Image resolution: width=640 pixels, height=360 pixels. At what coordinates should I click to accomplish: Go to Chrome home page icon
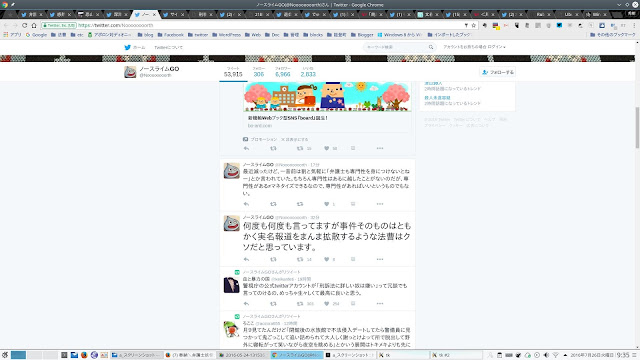point(34,25)
